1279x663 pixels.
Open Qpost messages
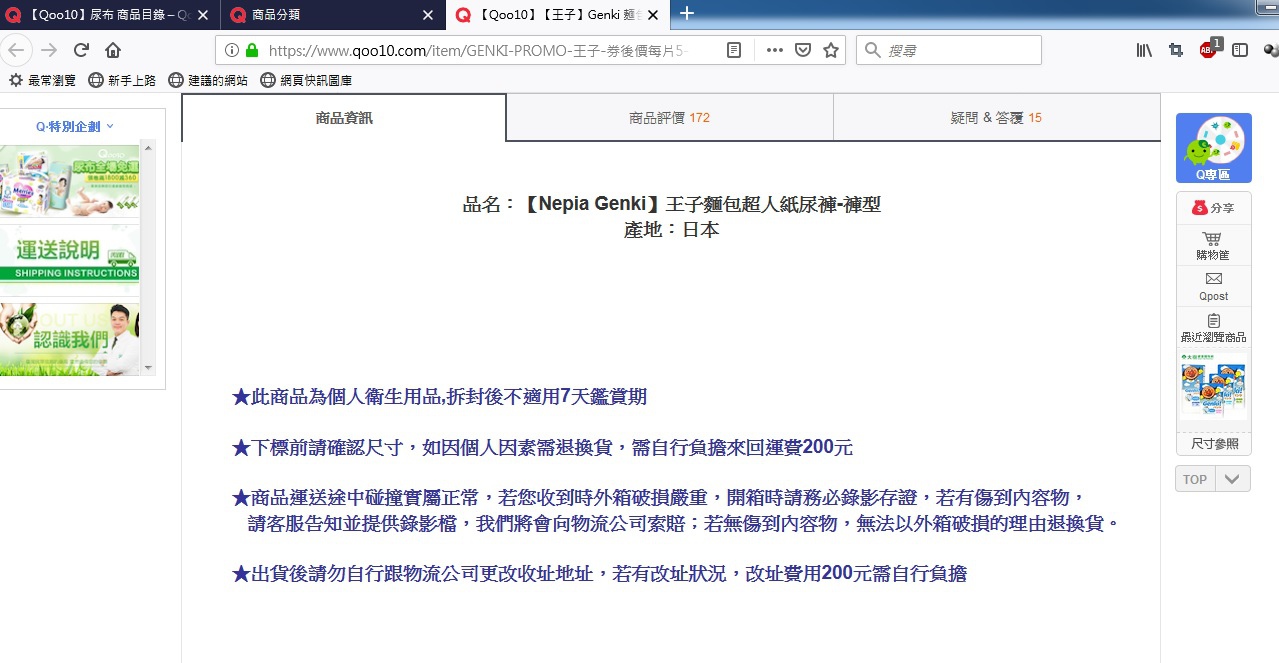[1213, 286]
